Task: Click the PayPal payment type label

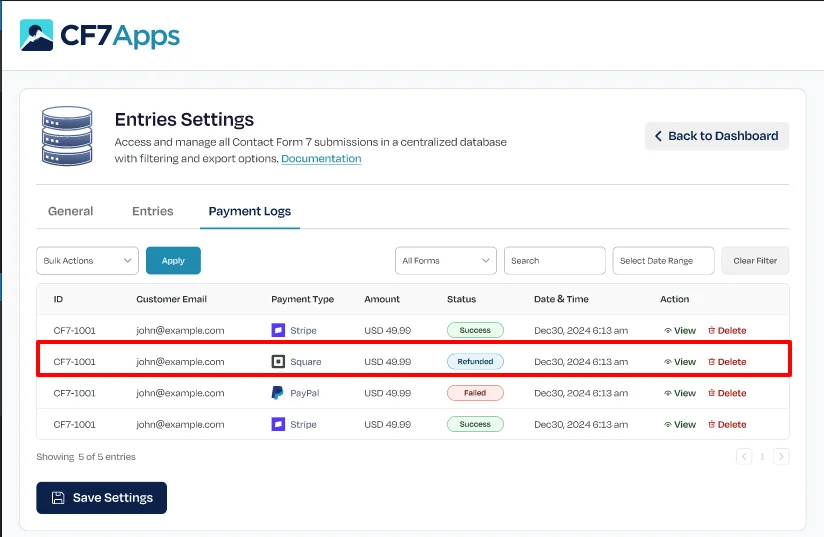Action: click(305, 393)
